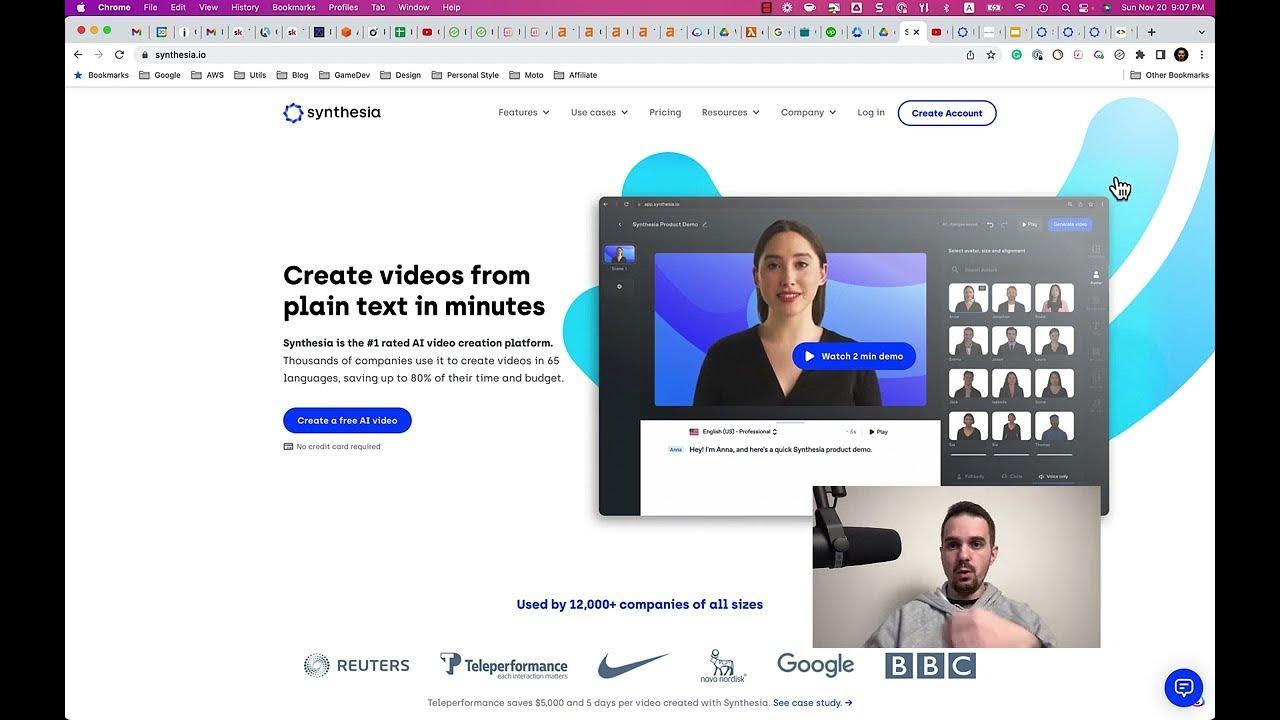This screenshot has height=720, width=1280.
Task: Expand the Features dropdown
Action: coord(523,113)
